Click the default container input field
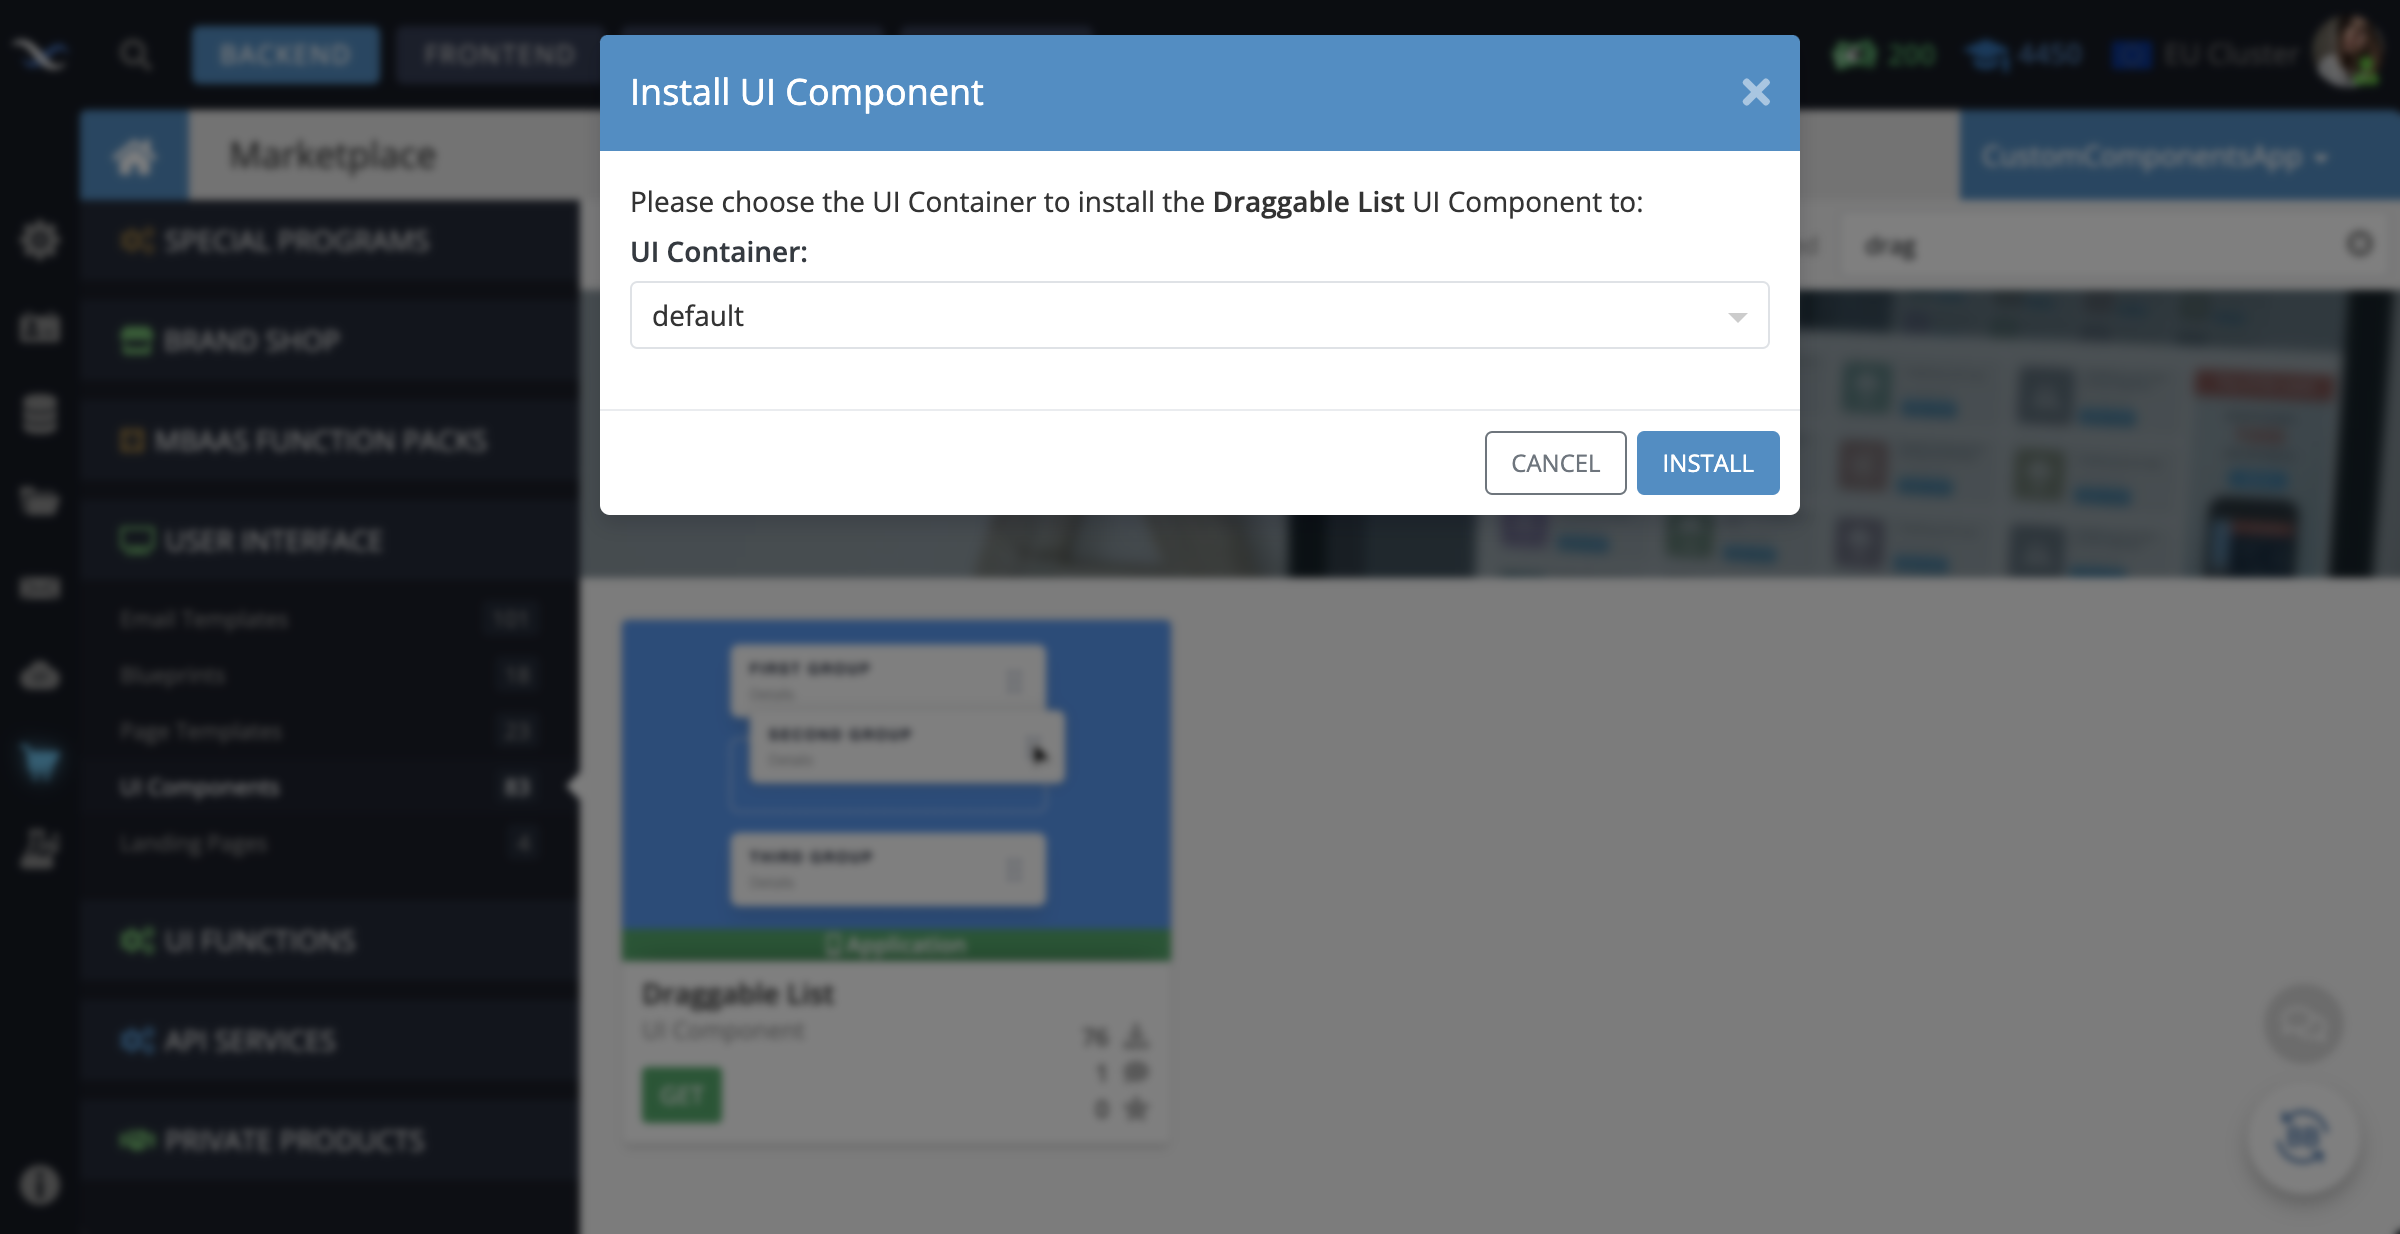The width and height of the screenshot is (2400, 1234). click(1199, 313)
